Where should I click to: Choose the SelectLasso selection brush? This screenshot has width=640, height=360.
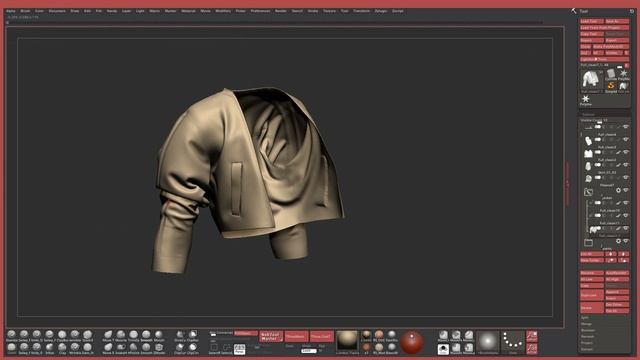[x=227, y=349]
